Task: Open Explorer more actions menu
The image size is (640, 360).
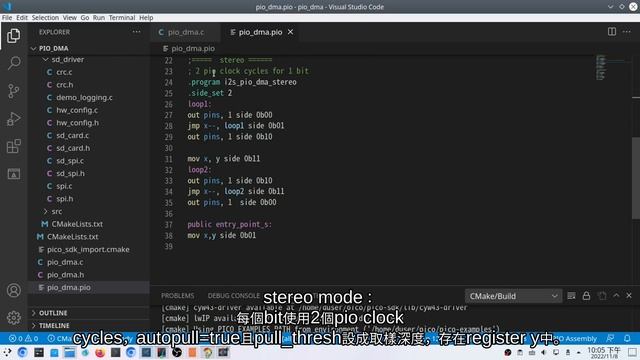Action: (136, 32)
